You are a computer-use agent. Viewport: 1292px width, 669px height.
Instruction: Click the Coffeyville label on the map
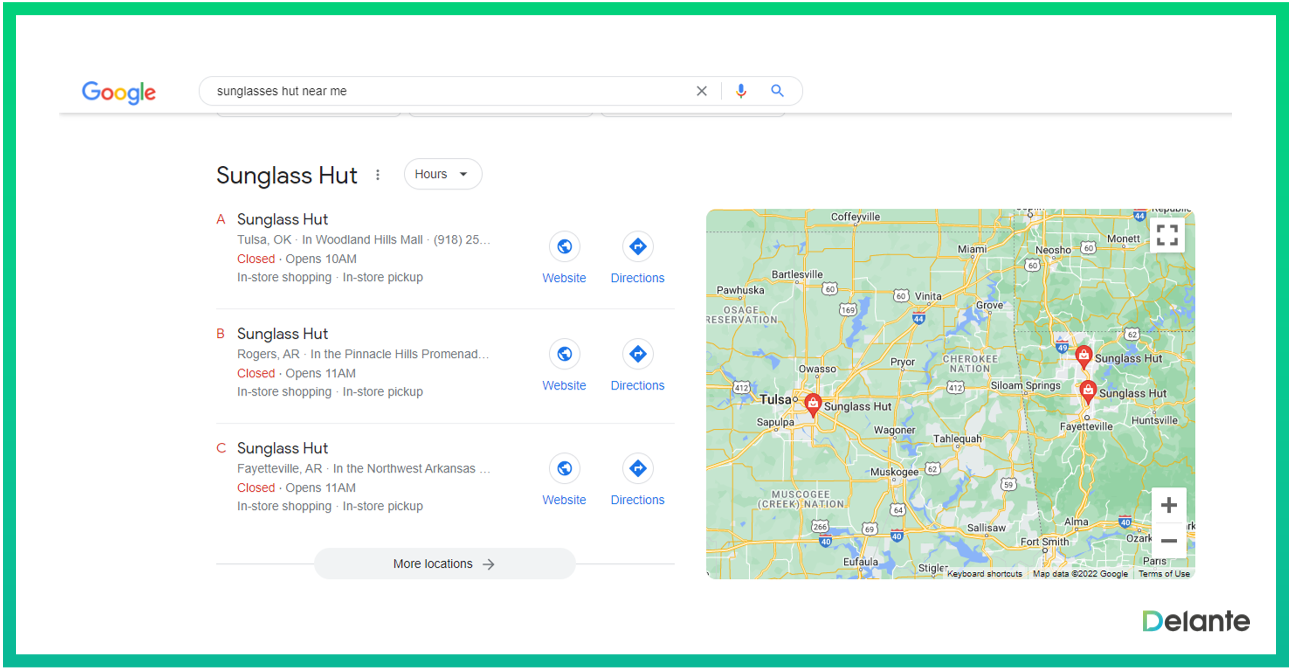click(855, 217)
